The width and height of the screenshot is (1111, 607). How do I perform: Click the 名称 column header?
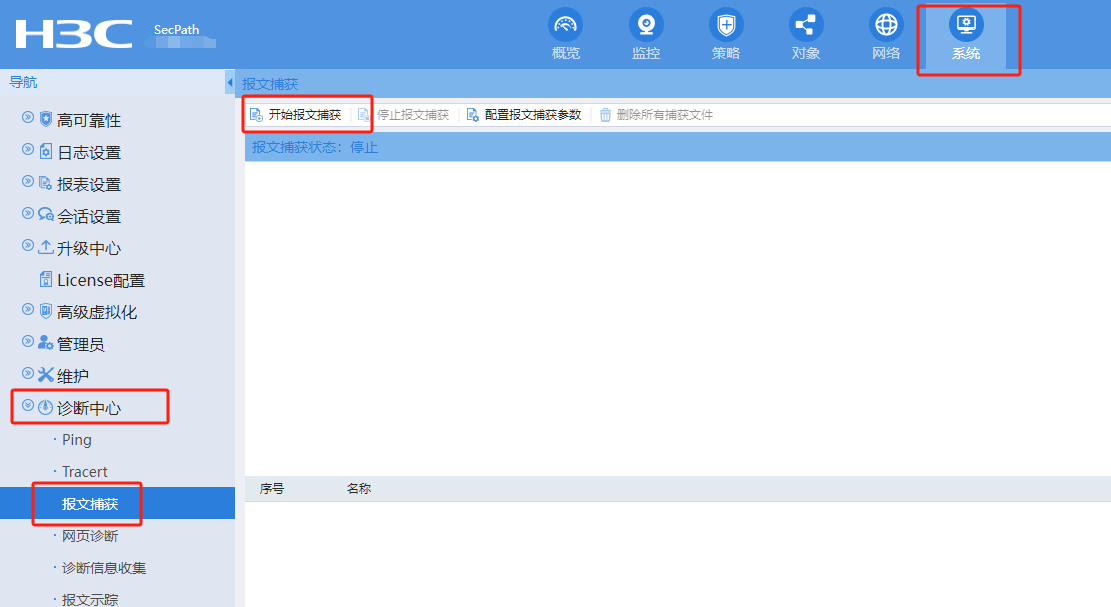[x=359, y=489]
